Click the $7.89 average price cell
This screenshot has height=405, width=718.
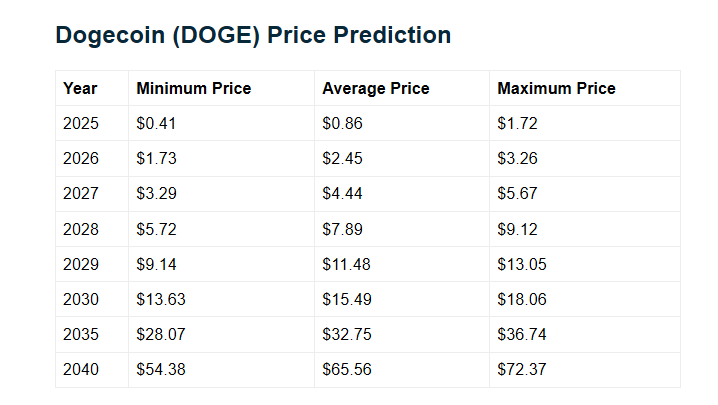click(x=342, y=229)
